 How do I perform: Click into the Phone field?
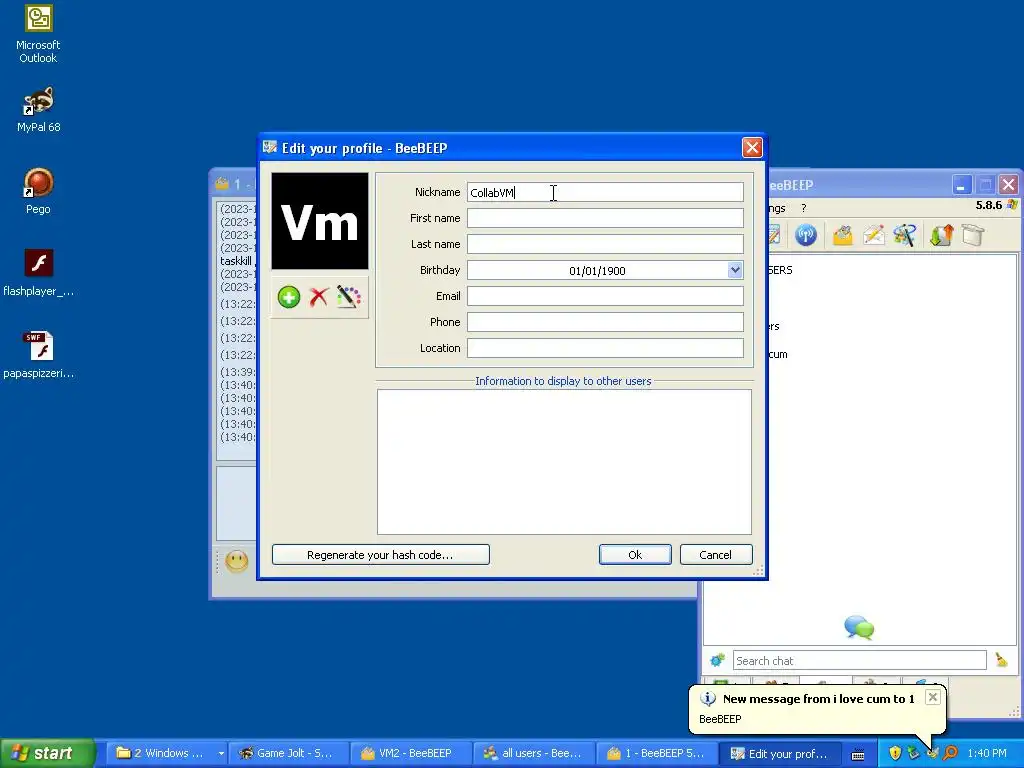pos(605,322)
